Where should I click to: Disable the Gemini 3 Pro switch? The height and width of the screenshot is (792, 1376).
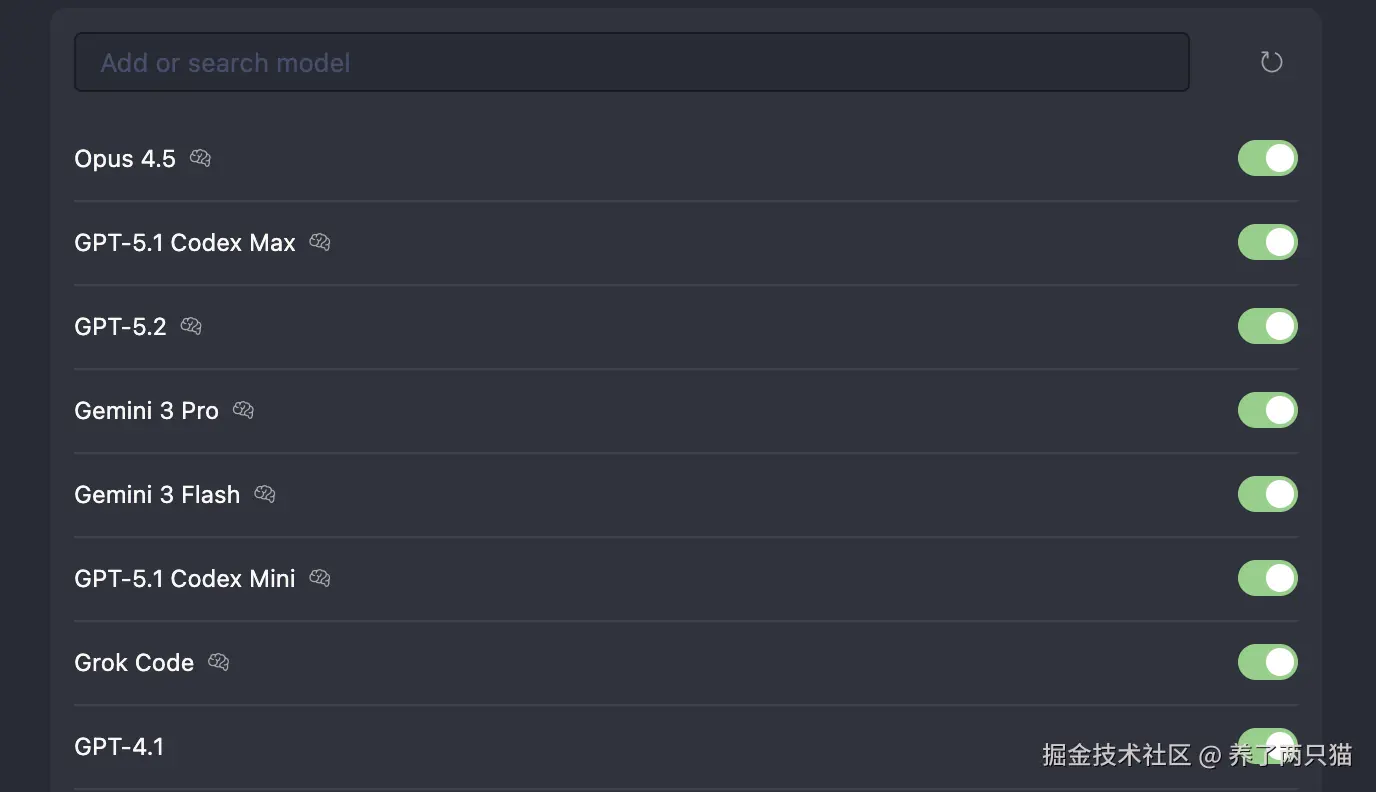click(1267, 410)
